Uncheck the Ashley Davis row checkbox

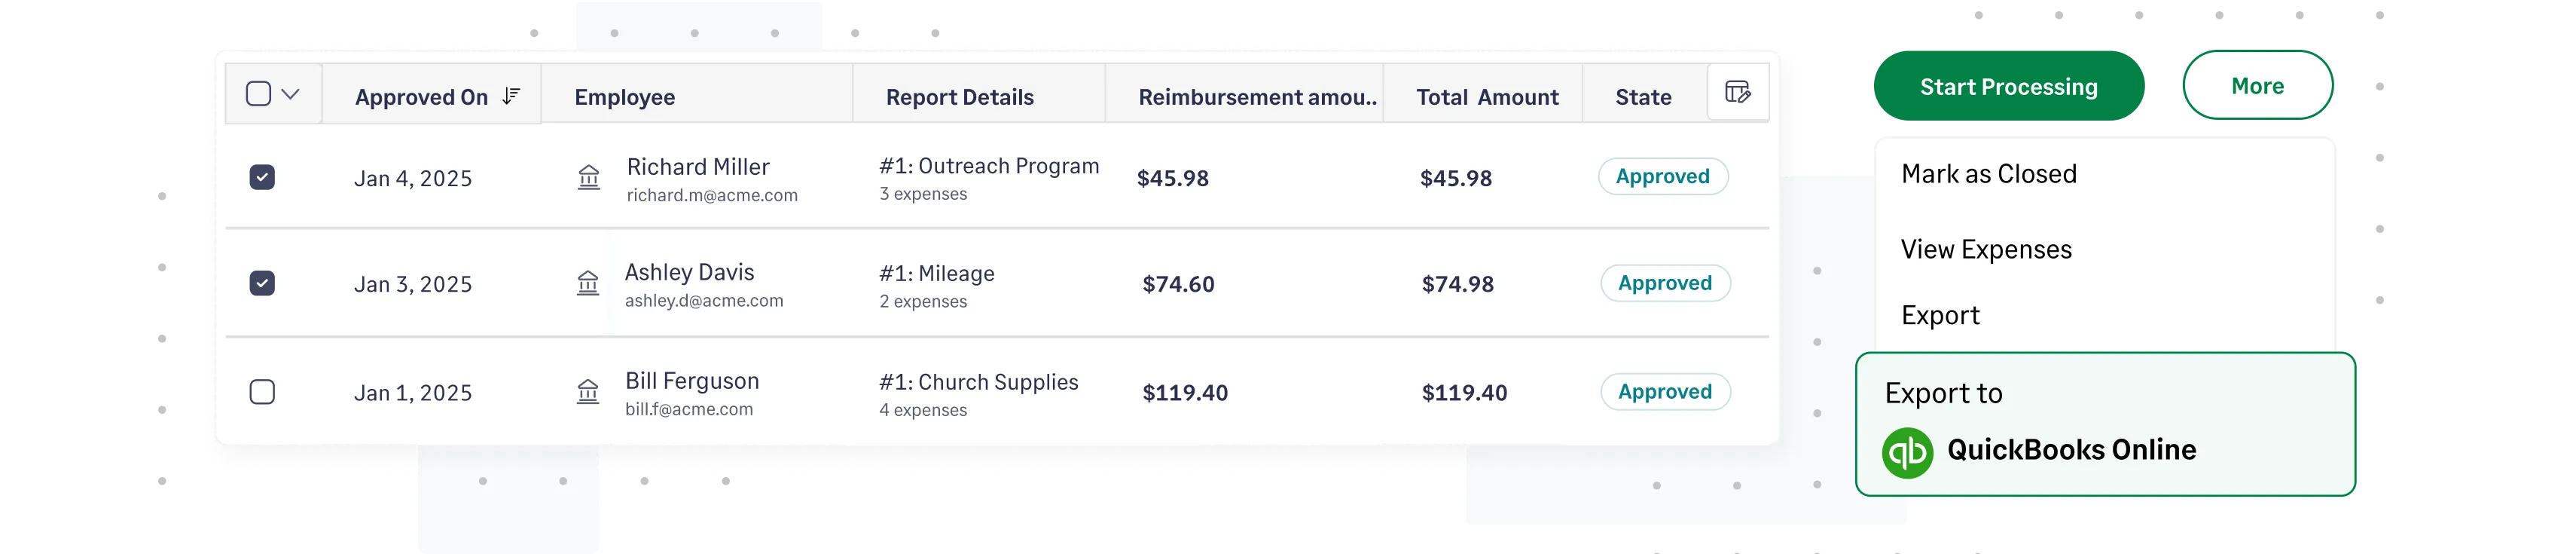[x=262, y=284]
